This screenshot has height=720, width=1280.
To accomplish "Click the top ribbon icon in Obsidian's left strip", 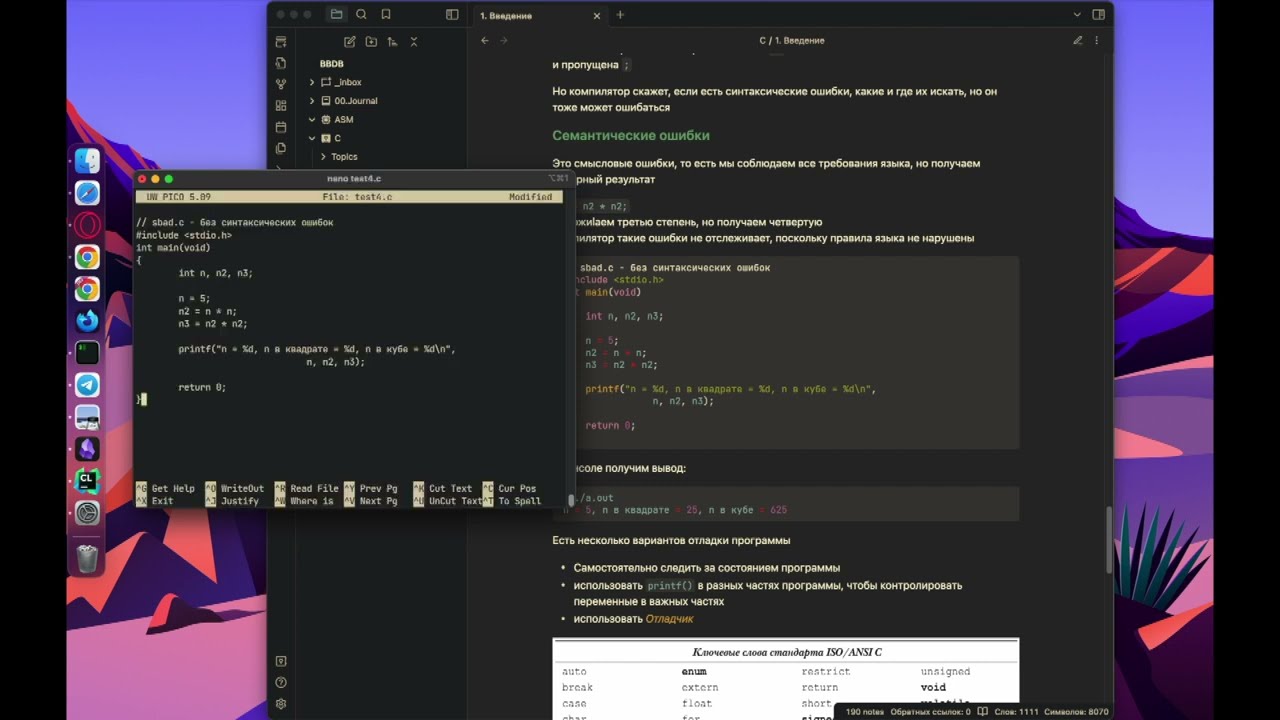I will (x=281, y=42).
